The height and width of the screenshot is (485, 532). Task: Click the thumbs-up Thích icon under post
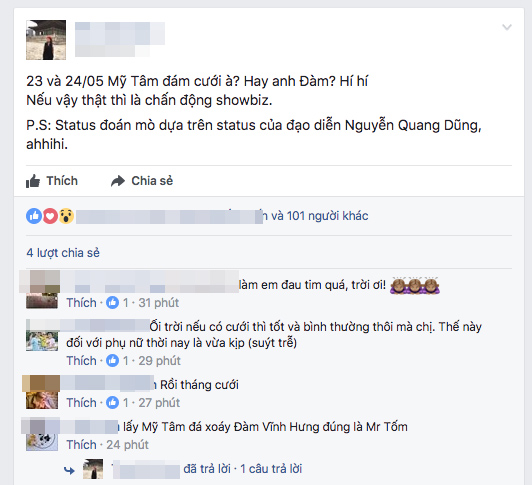33,181
